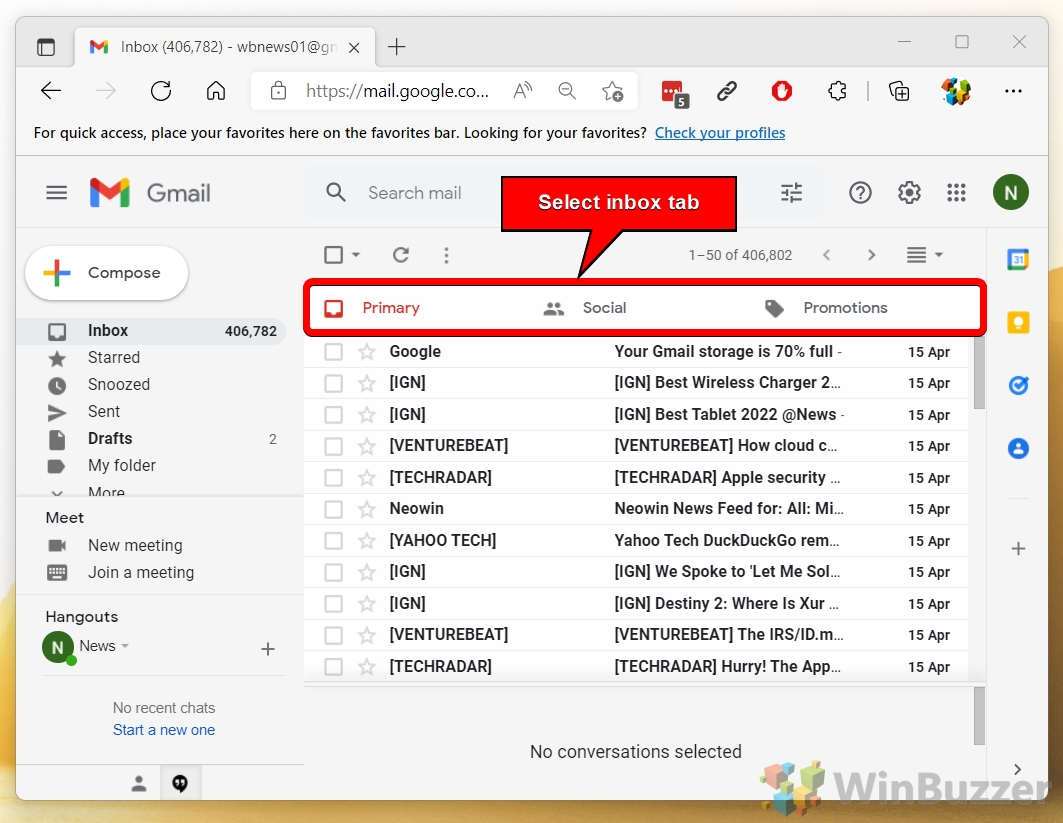The image size is (1063, 823).
Task: Open Gmail Settings gear
Action: [908, 193]
